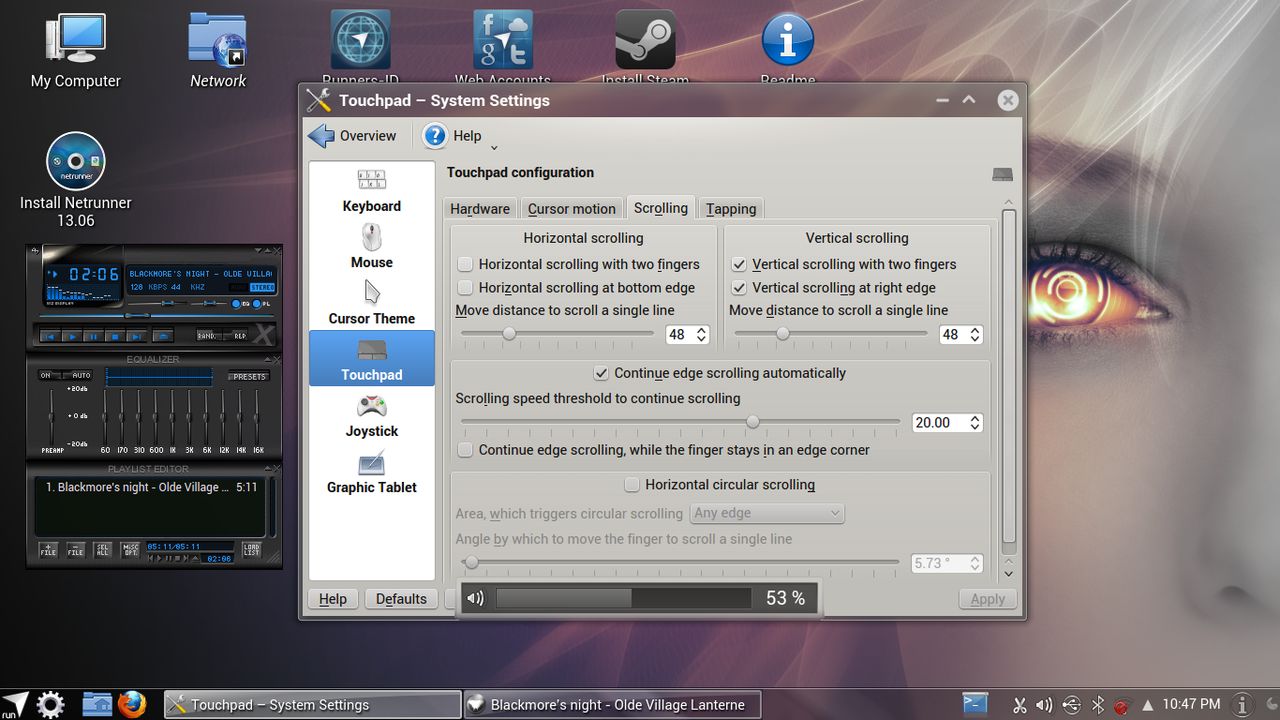1280x720 pixels.
Task: Enable Horizontal circular scrolling checkbox
Action: coord(632,485)
